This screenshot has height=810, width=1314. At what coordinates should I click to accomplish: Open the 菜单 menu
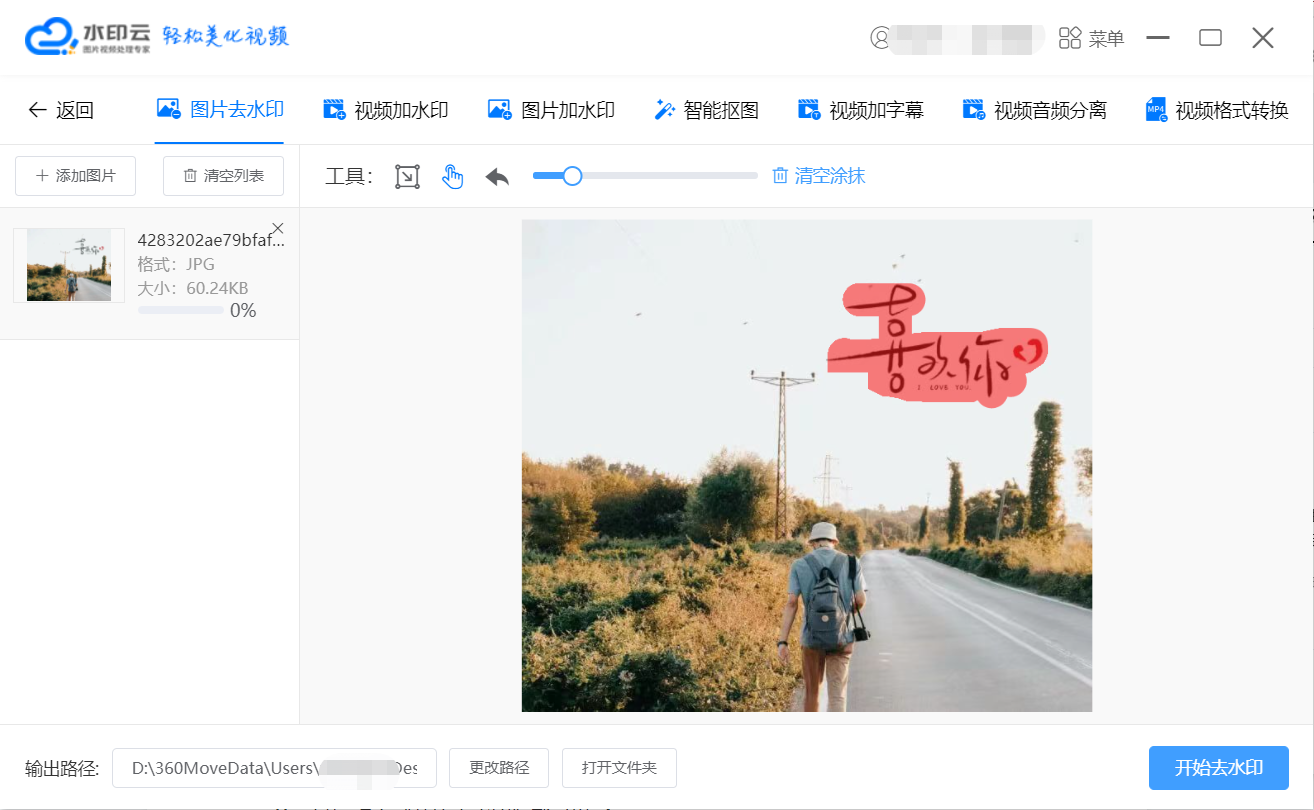[x=1092, y=38]
